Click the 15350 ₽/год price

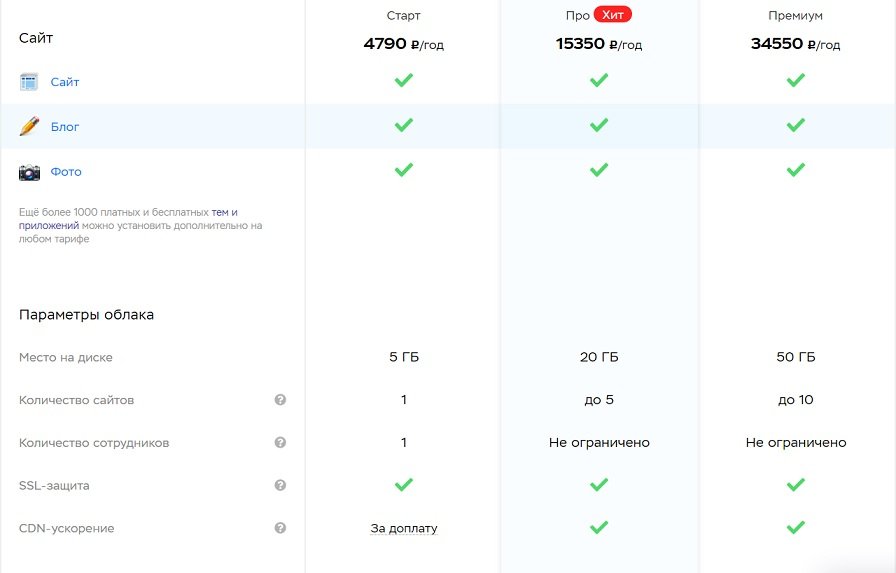[x=599, y=44]
